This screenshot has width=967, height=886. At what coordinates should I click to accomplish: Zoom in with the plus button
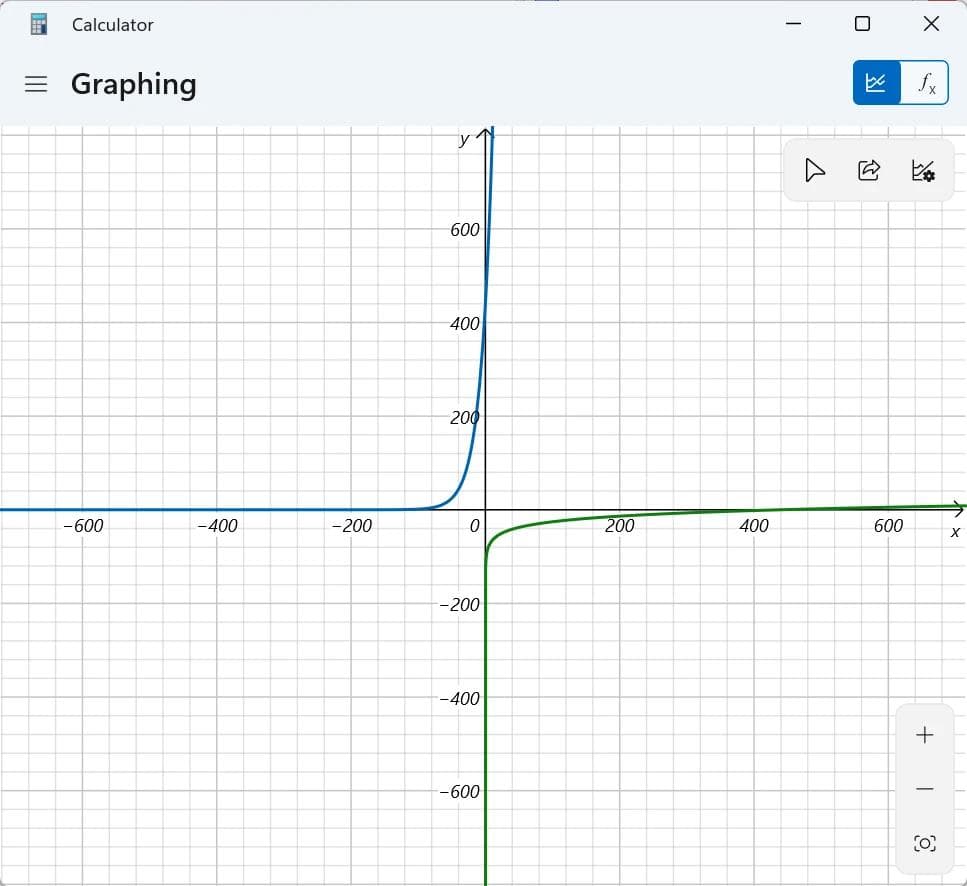click(x=924, y=735)
